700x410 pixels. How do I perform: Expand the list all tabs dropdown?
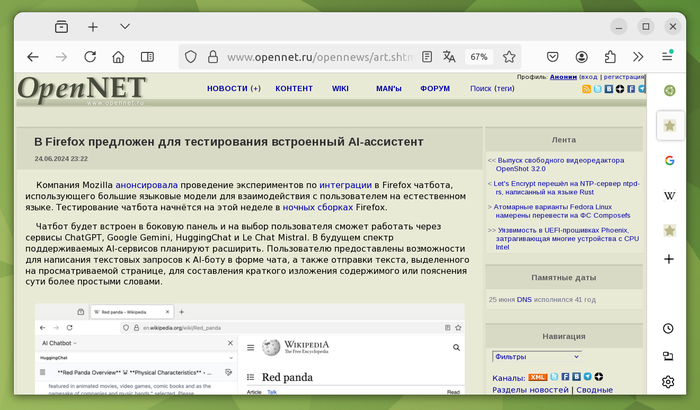click(x=124, y=26)
